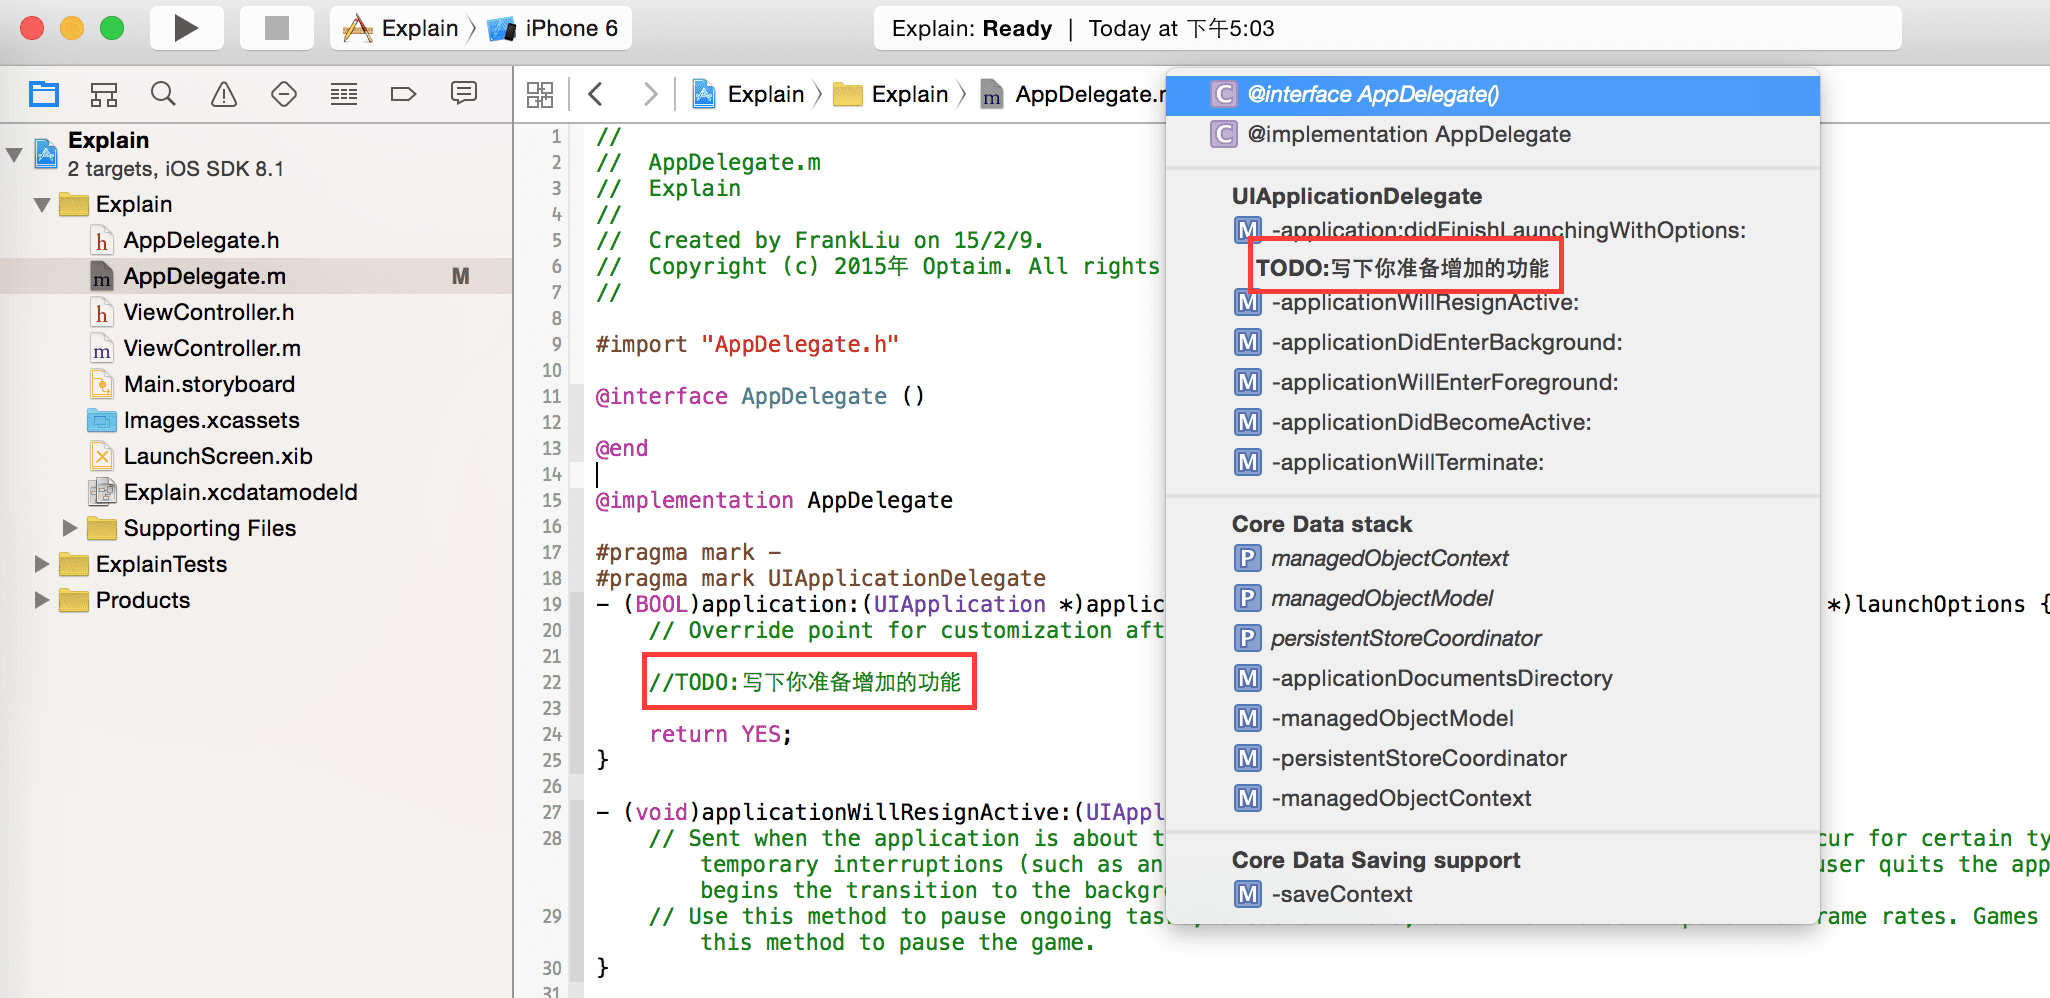The image size is (2050, 998).
Task: Collapse the Explain group folder
Action: [42, 205]
